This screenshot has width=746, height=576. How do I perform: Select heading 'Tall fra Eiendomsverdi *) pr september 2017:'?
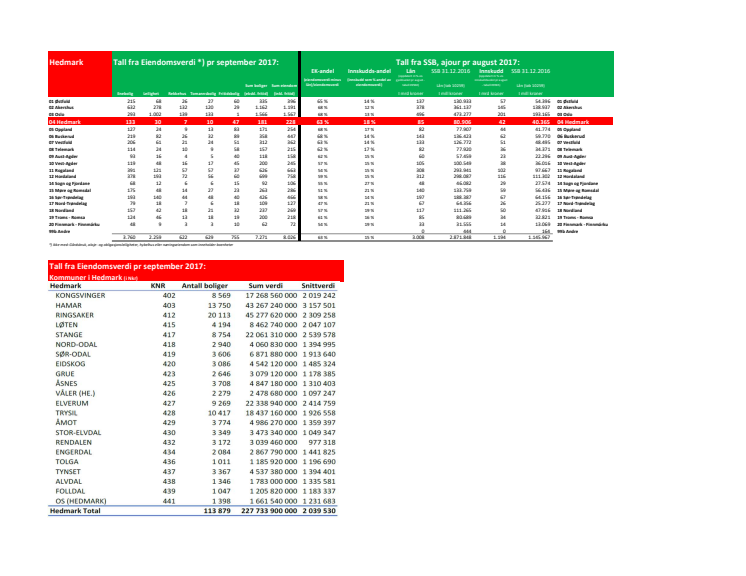196,62
